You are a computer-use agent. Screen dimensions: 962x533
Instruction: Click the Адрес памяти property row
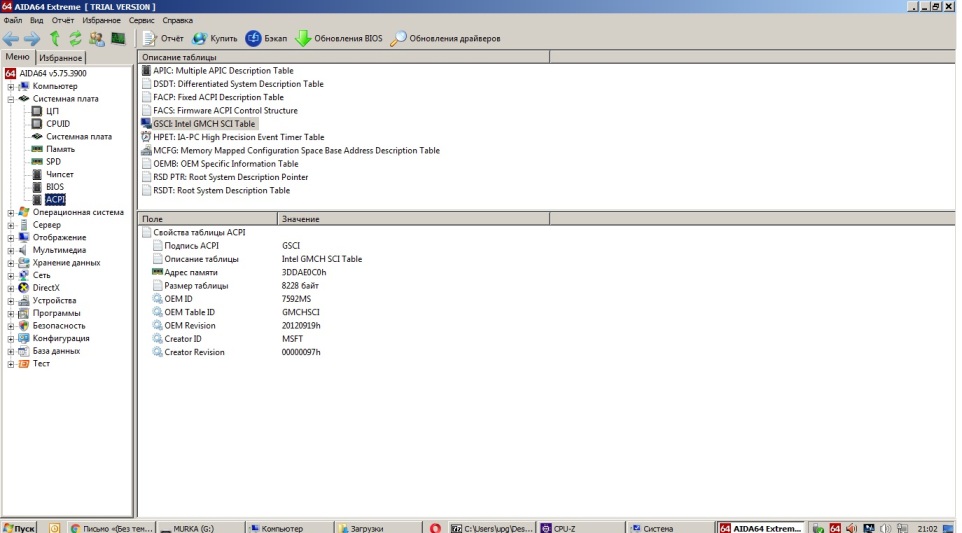pos(239,272)
